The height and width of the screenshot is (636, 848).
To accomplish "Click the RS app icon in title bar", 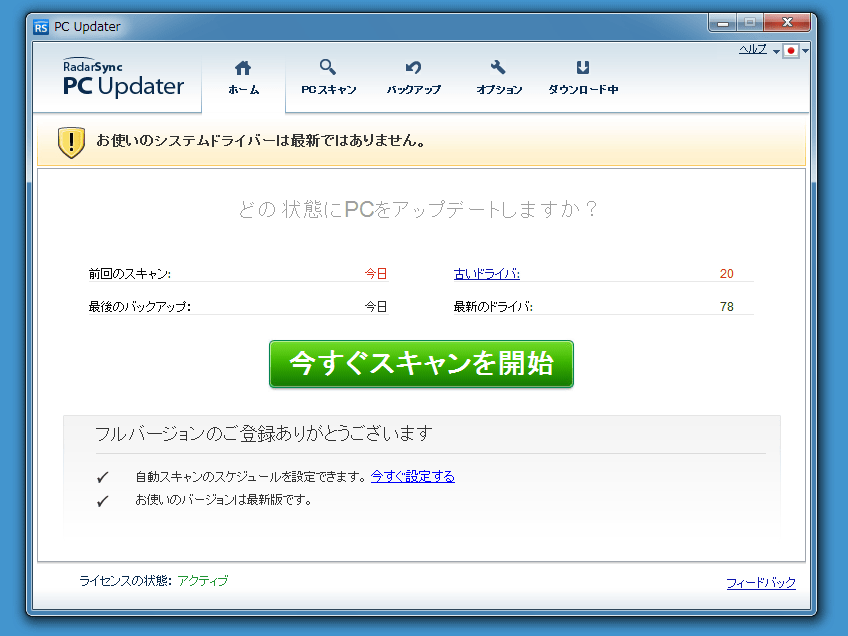I will 41,27.
